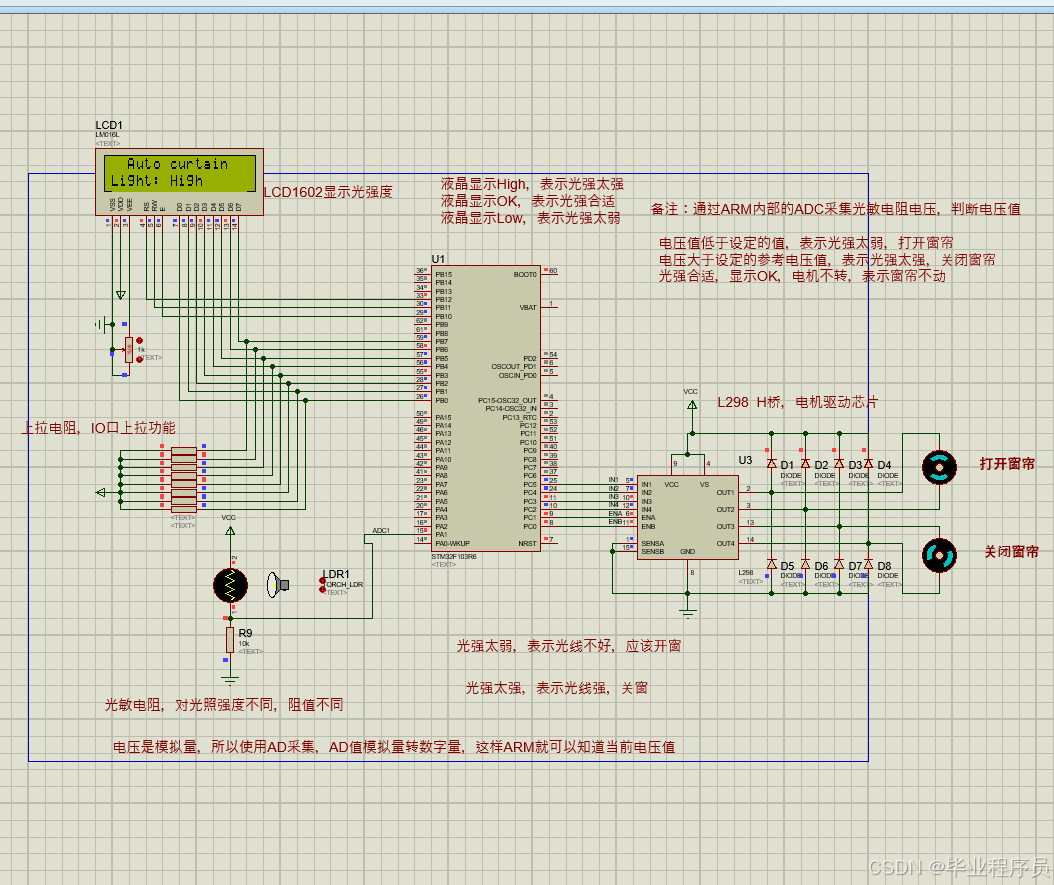Select the ground symbol left of potentiometer
Screen dimensions: 1054x885
(x=101, y=325)
